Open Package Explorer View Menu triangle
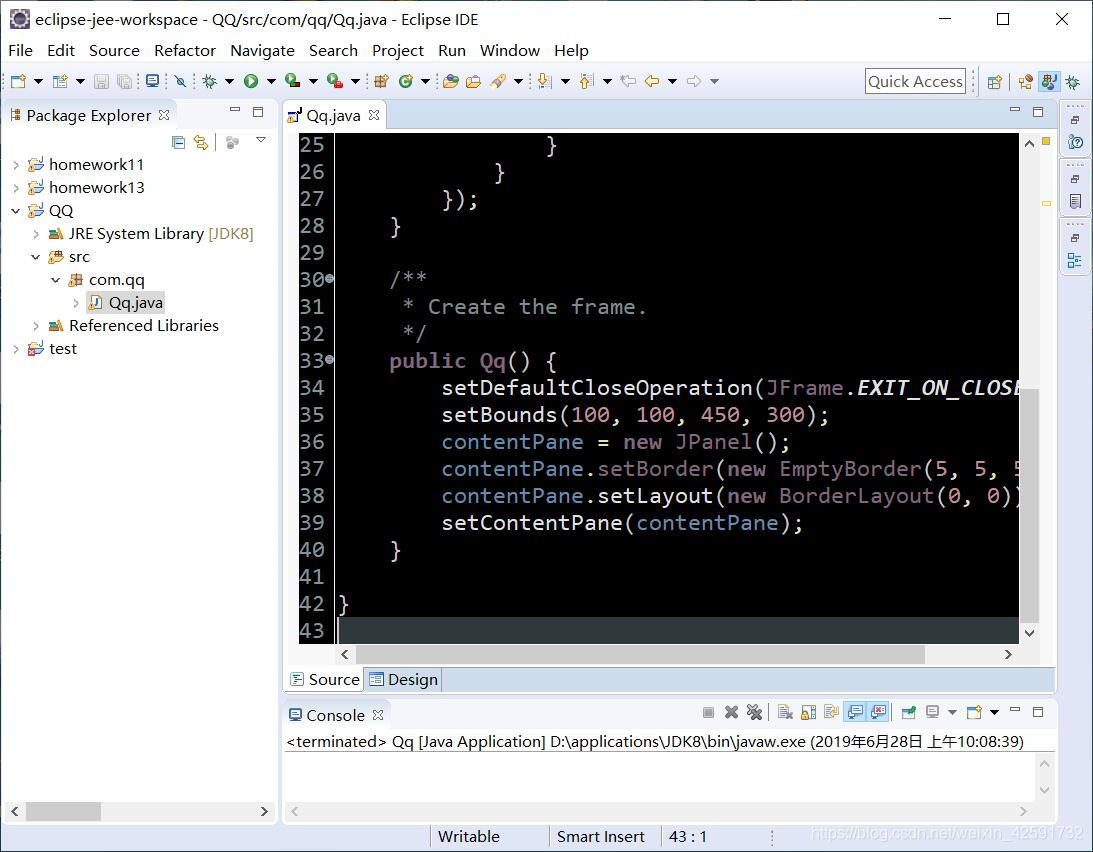Viewport: 1093px width, 852px height. pos(261,141)
